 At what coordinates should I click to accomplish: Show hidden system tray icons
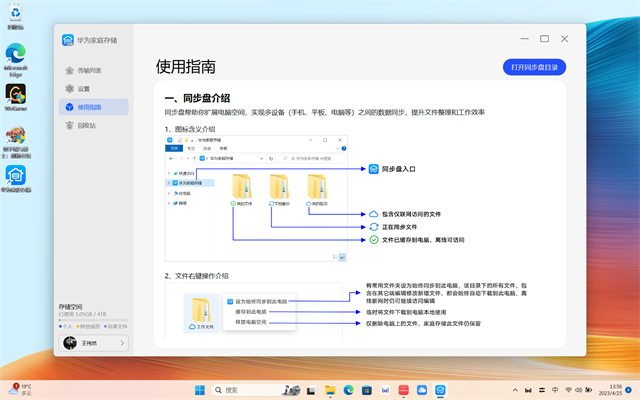516,390
